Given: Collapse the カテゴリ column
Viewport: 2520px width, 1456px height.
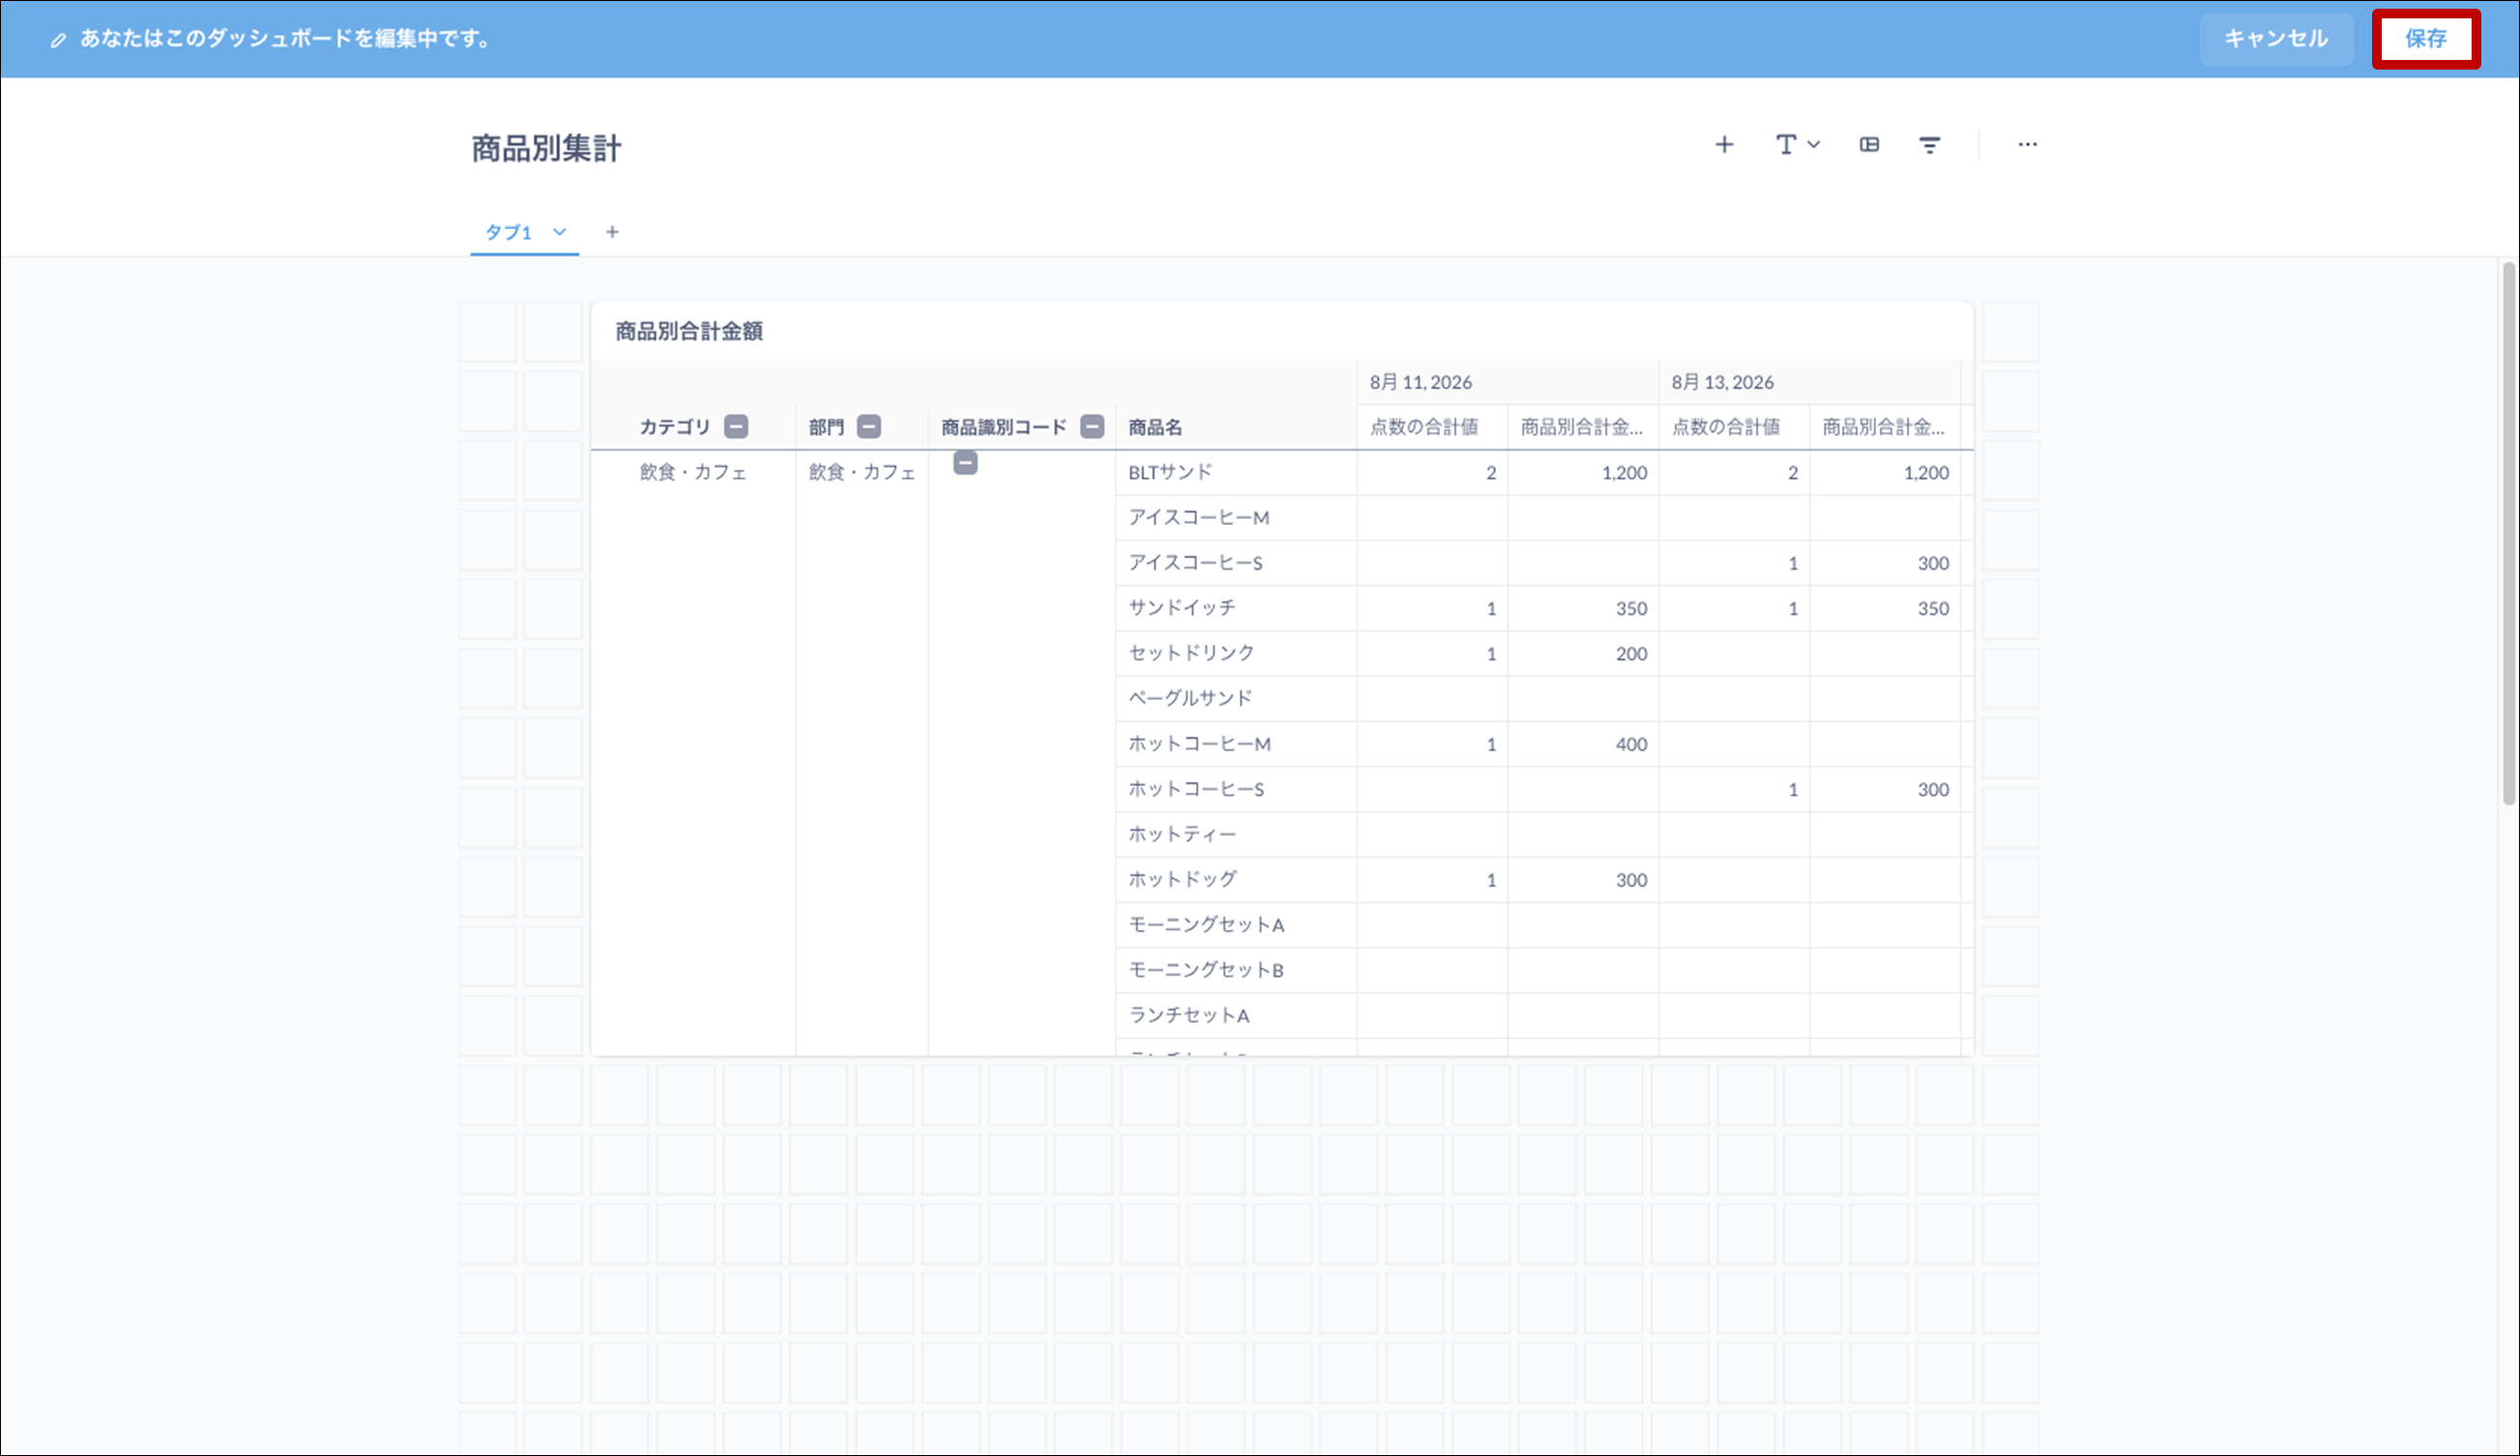Looking at the screenshot, I should click(736, 427).
